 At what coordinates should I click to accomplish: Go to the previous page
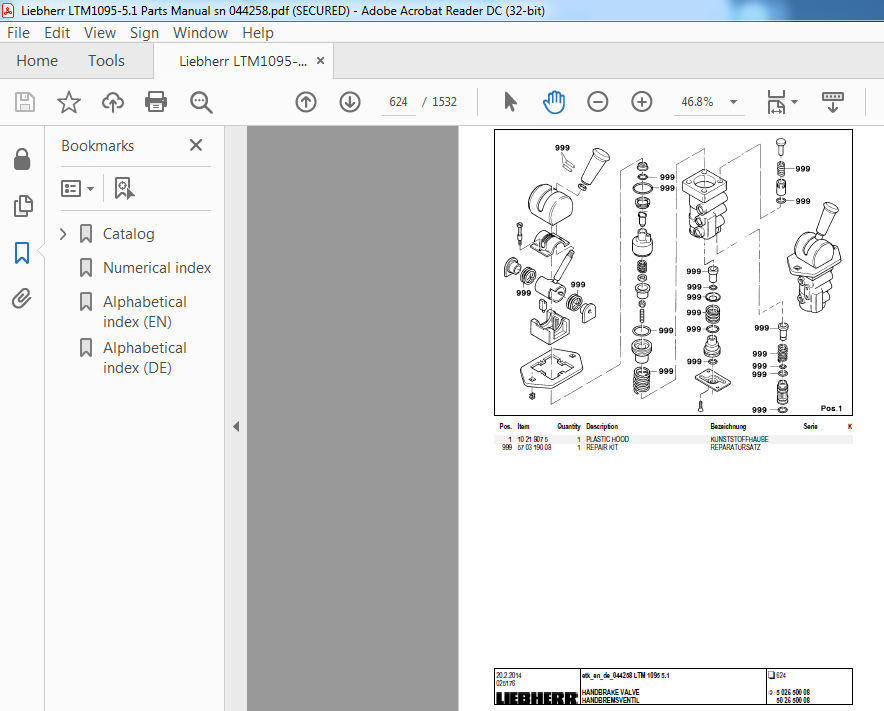click(x=306, y=102)
